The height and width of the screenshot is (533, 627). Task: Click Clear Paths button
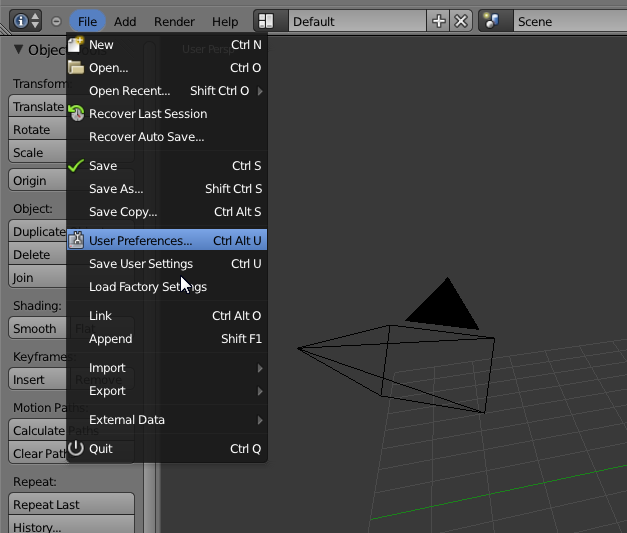point(38,453)
